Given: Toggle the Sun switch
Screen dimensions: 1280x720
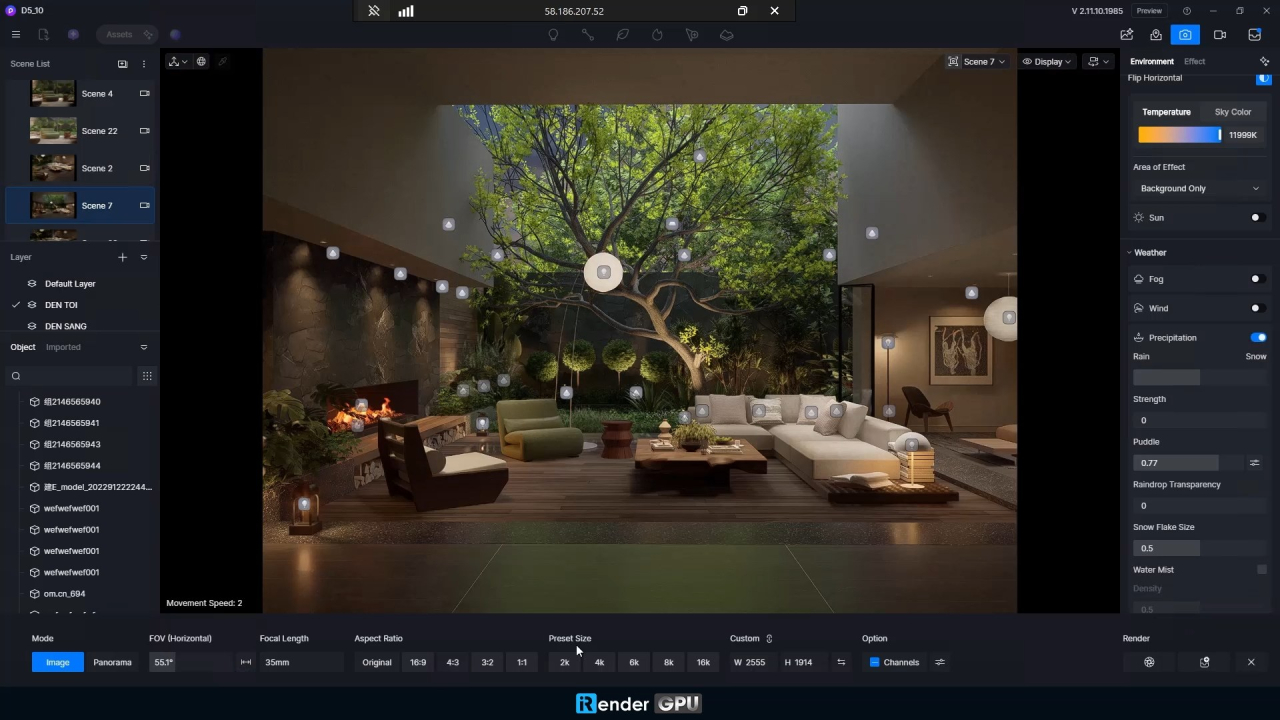Looking at the screenshot, I should coord(1258,218).
